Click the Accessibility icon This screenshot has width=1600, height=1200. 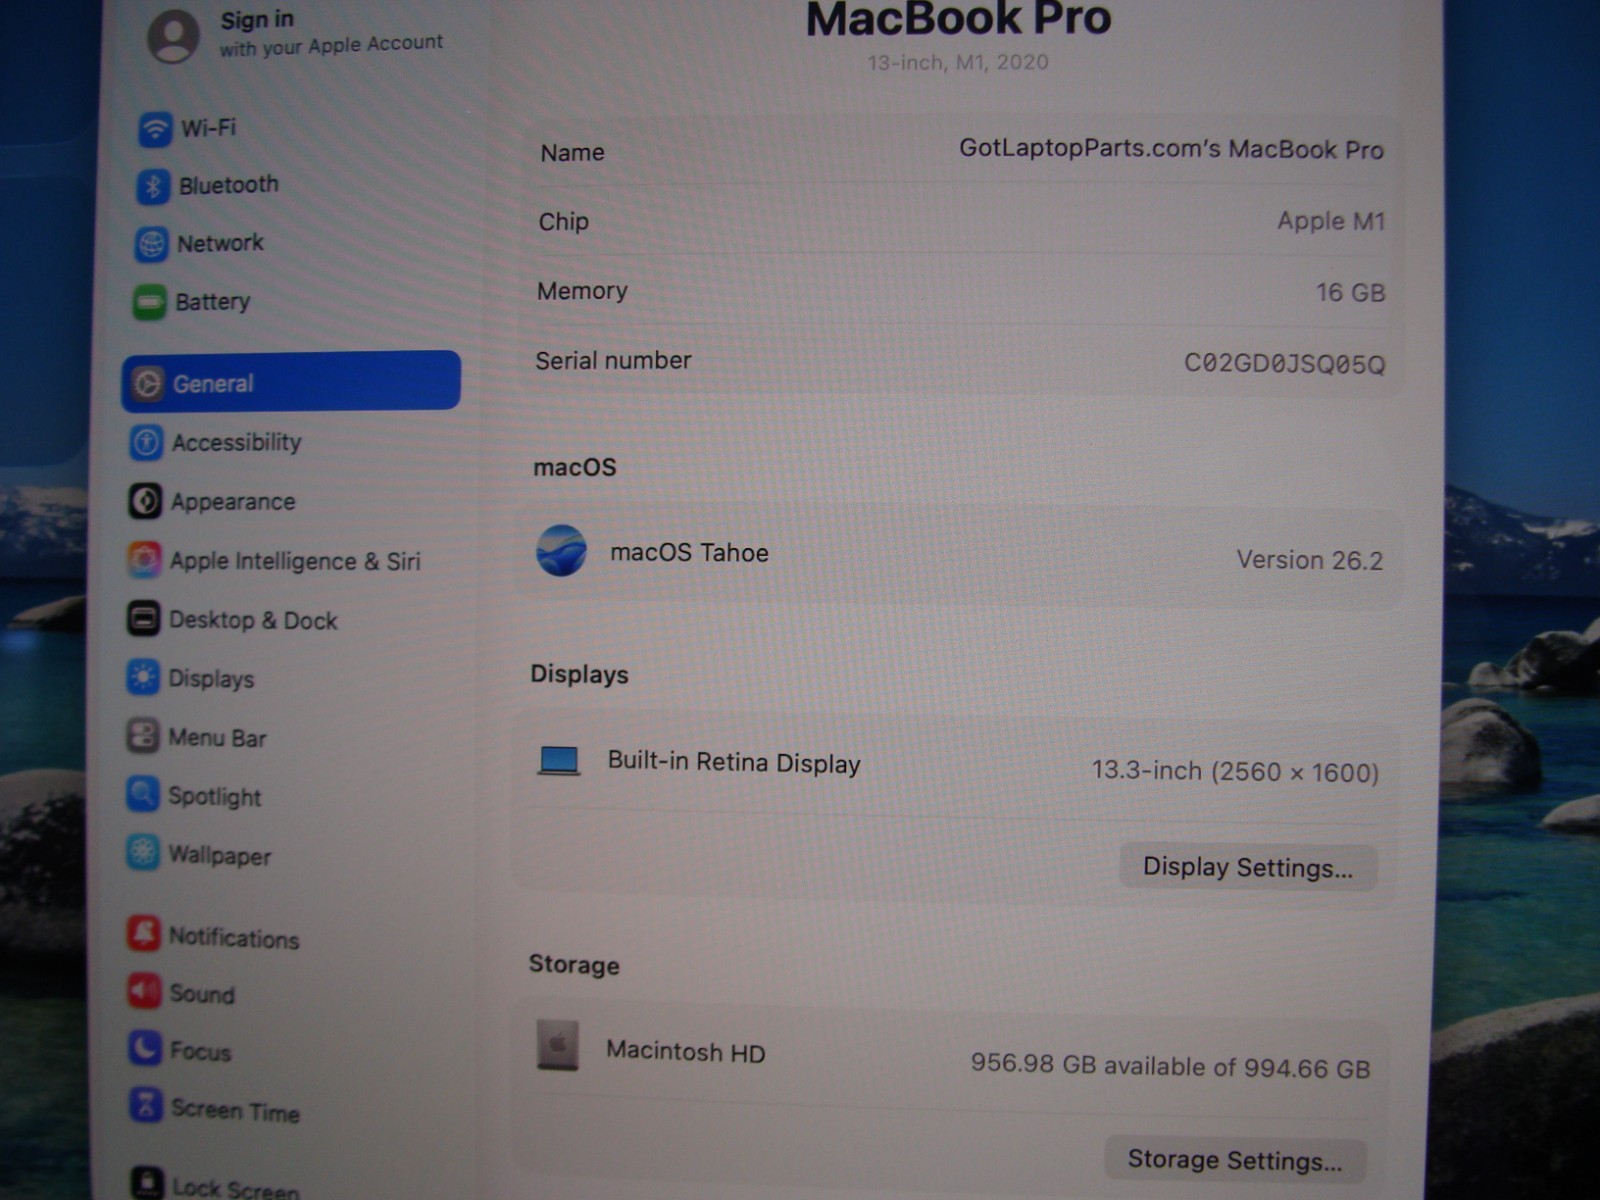(x=146, y=442)
